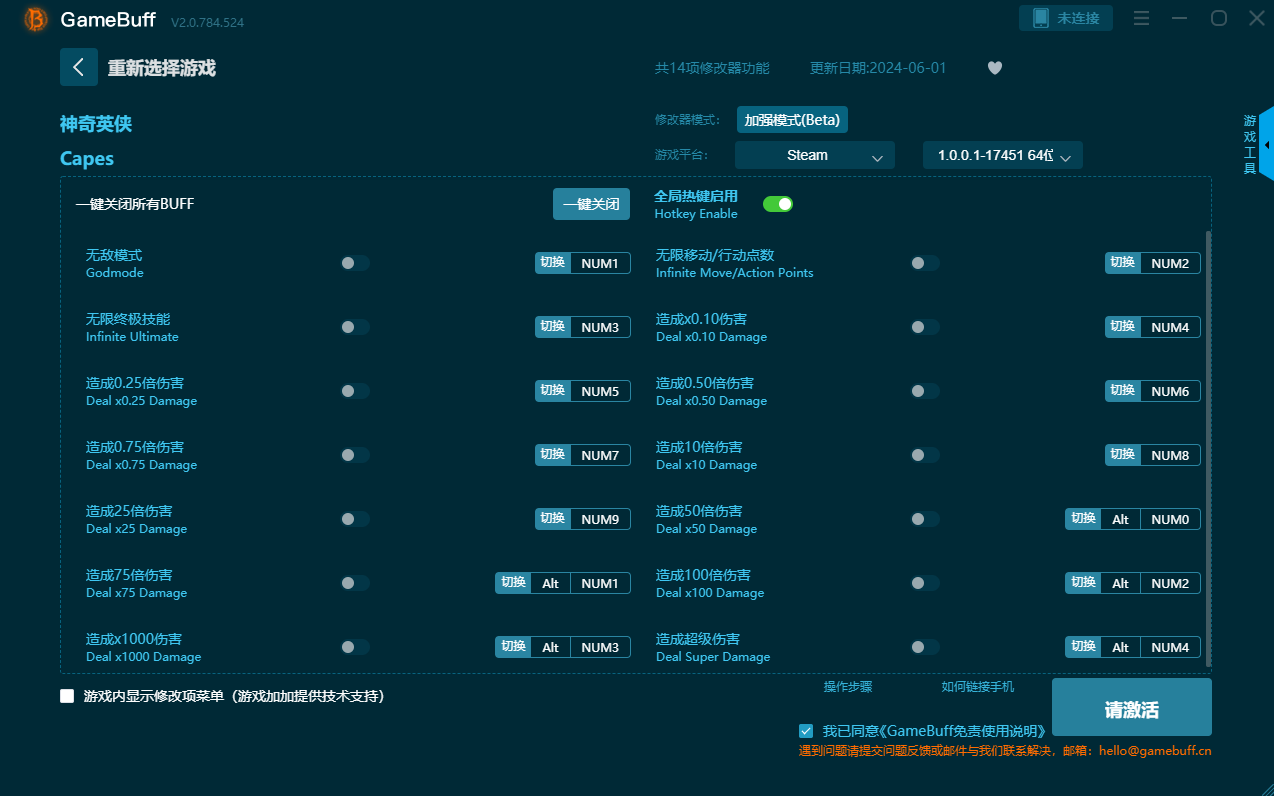Maximize the GameBuff window
This screenshot has width=1274, height=796.
point(1218,18)
